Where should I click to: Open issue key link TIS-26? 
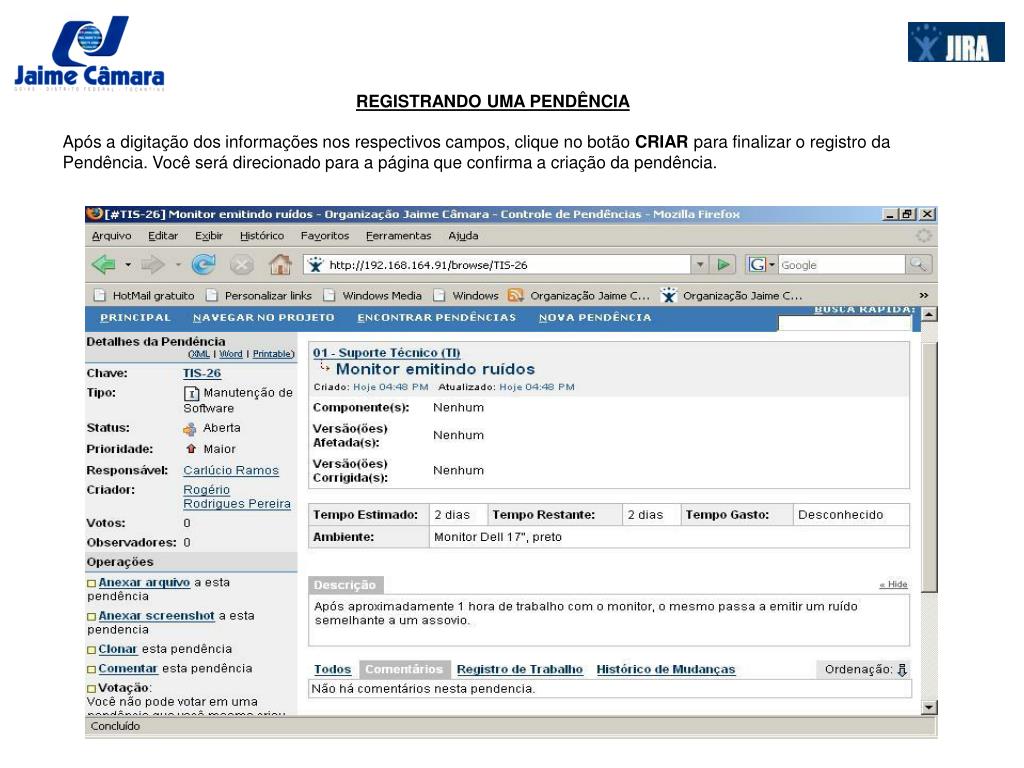tap(202, 374)
